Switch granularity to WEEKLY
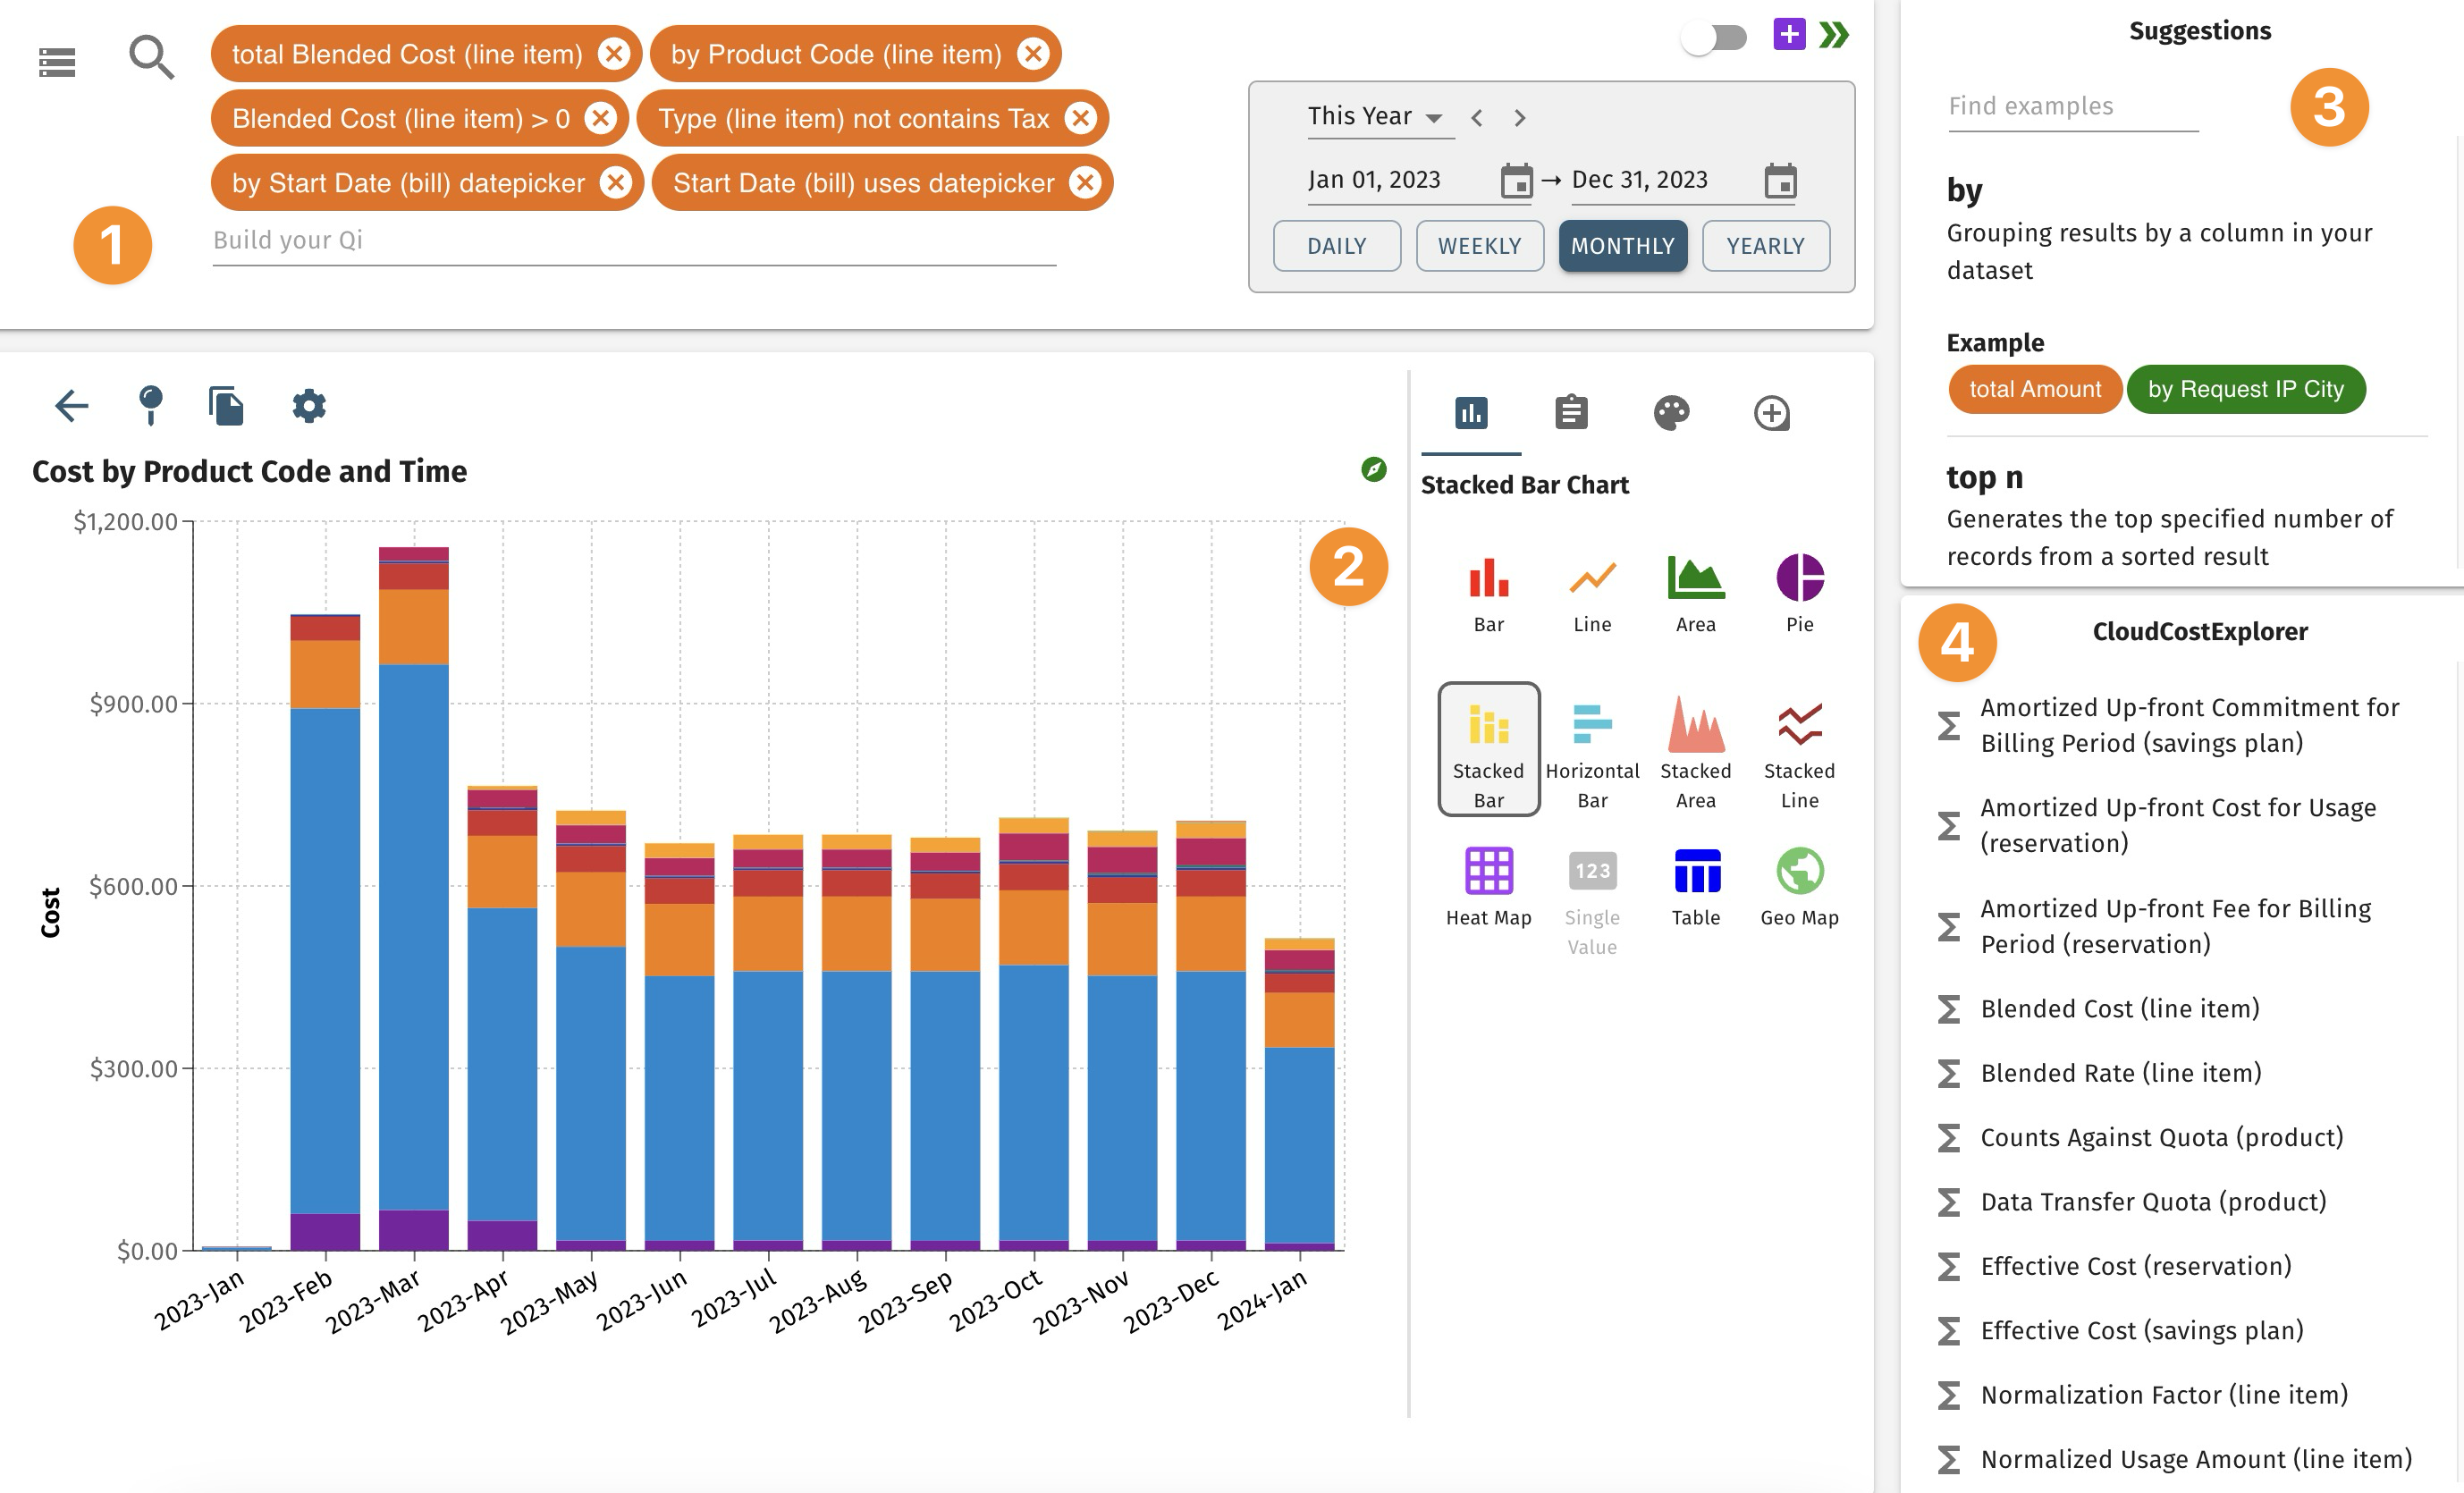 tap(1479, 246)
